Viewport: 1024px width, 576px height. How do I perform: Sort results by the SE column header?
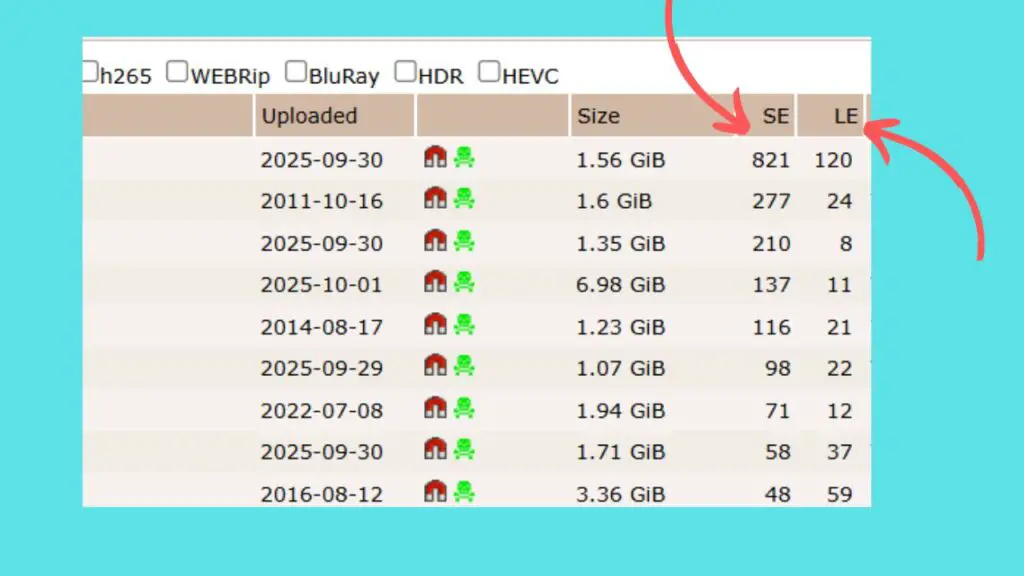(x=775, y=116)
